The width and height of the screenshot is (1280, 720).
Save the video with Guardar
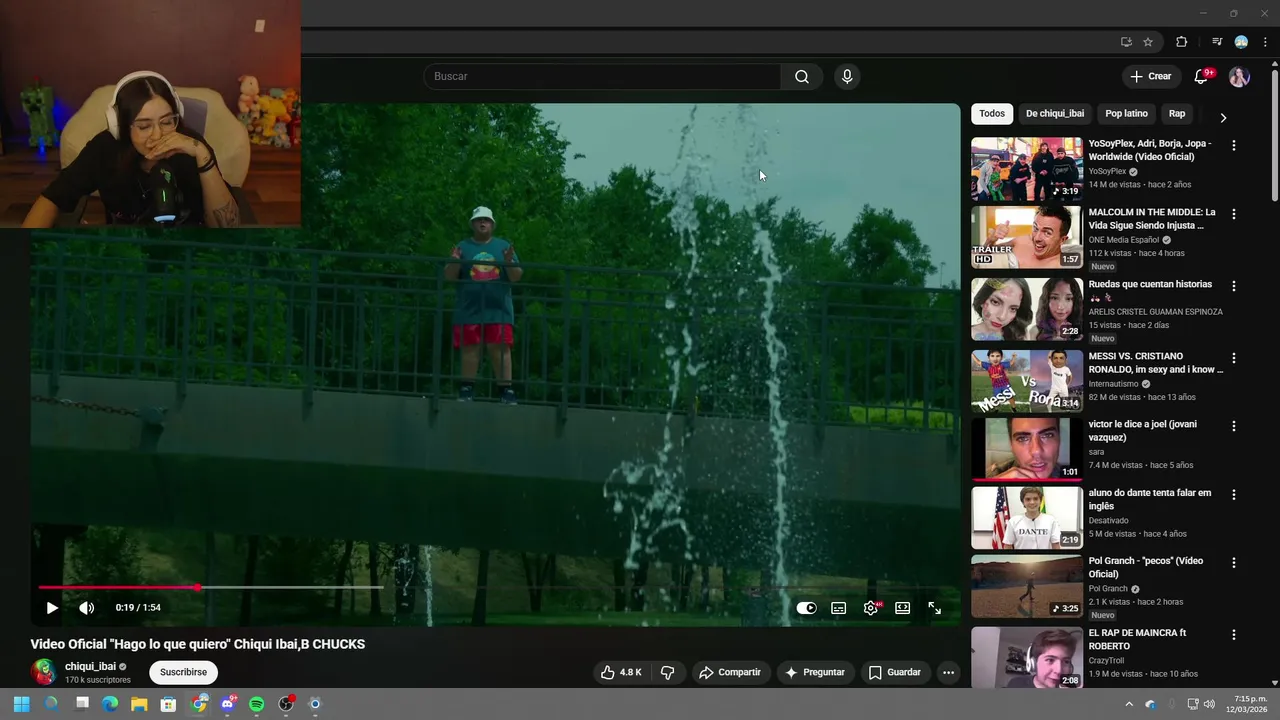(x=894, y=673)
